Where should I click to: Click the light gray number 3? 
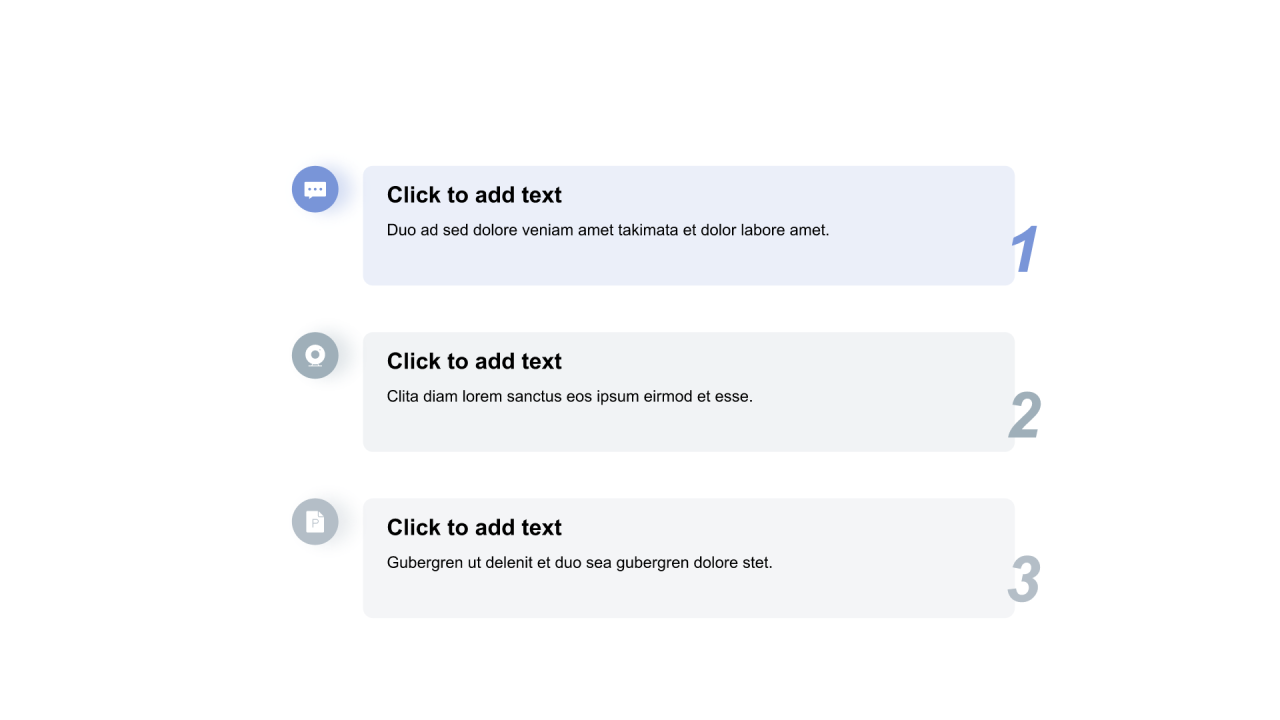coord(1024,581)
